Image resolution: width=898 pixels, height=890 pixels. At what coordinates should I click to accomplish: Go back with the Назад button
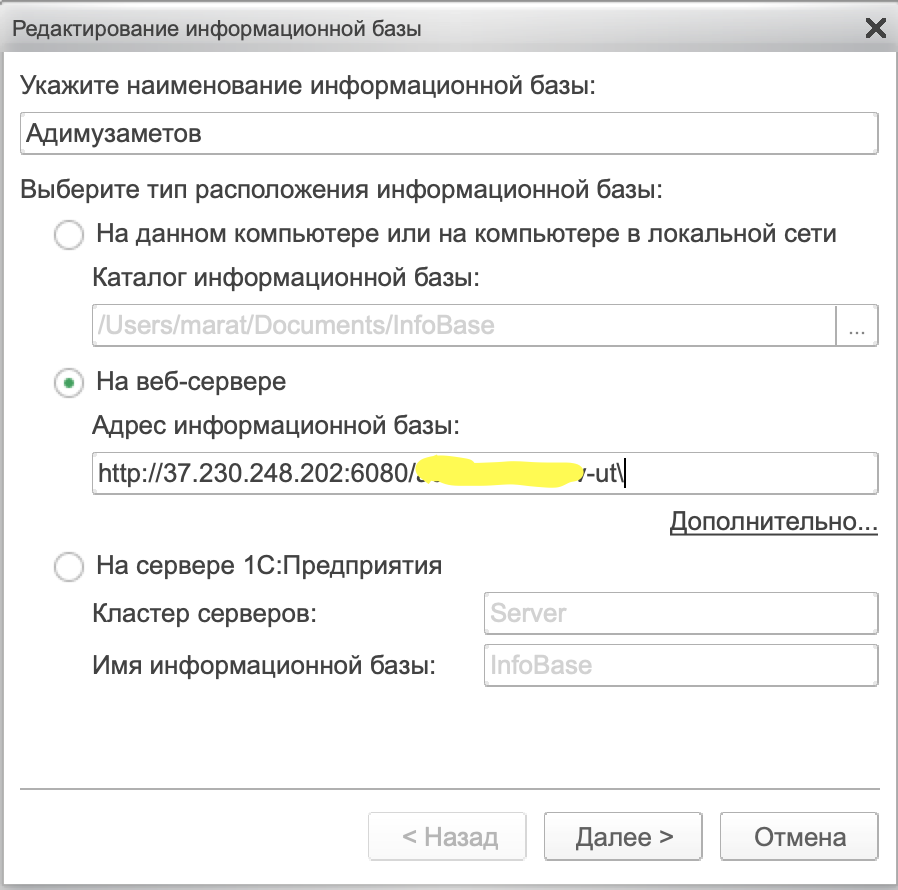[x=447, y=837]
